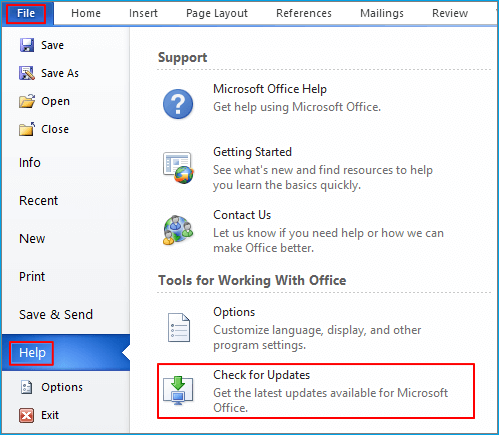The height and width of the screenshot is (435, 499).
Task: Click the Exit label
Action: [50, 415]
